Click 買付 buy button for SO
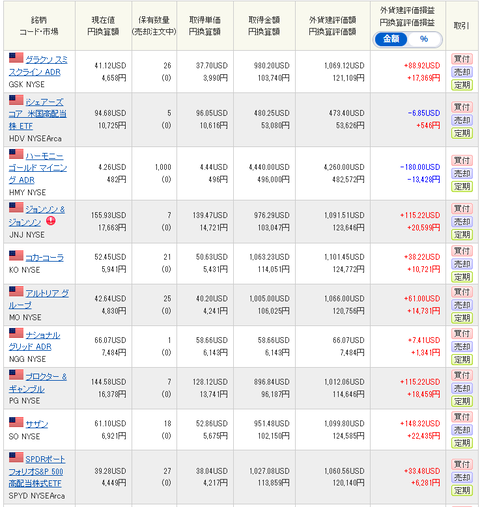Viewport: 480px width, 507px height. click(x=462, y=417)
